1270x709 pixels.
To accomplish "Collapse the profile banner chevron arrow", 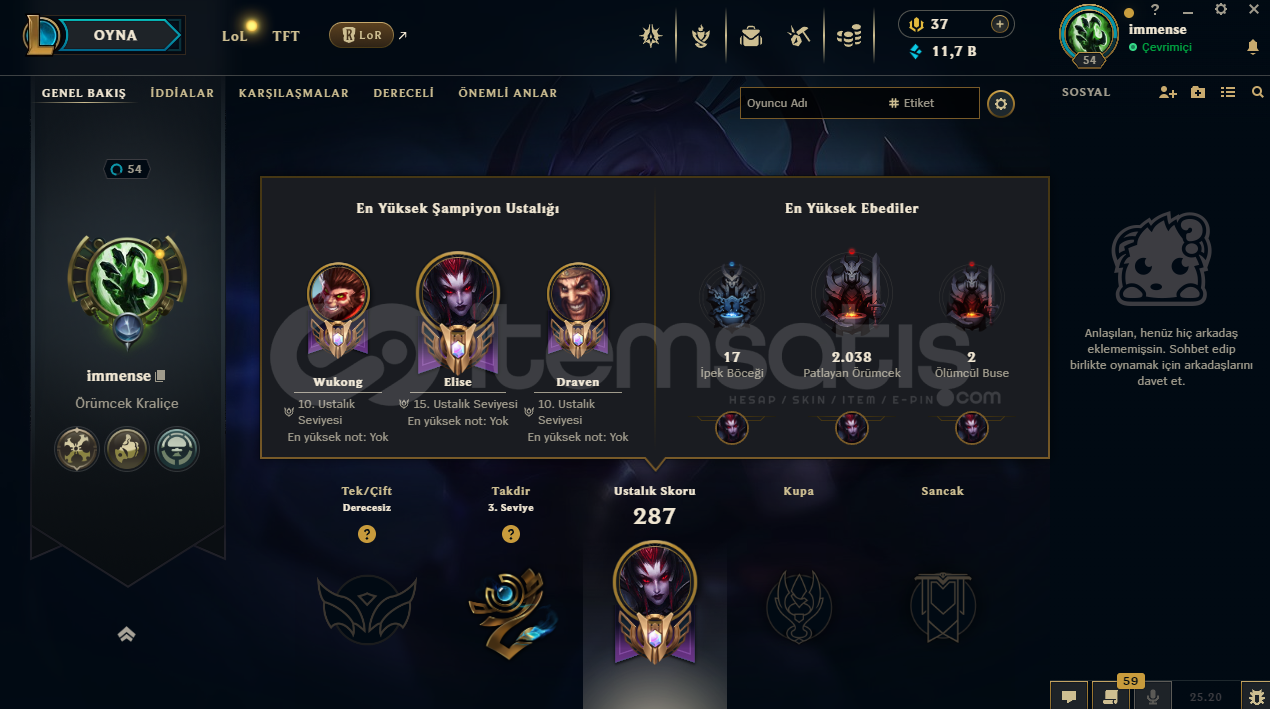I will point(126,634).
